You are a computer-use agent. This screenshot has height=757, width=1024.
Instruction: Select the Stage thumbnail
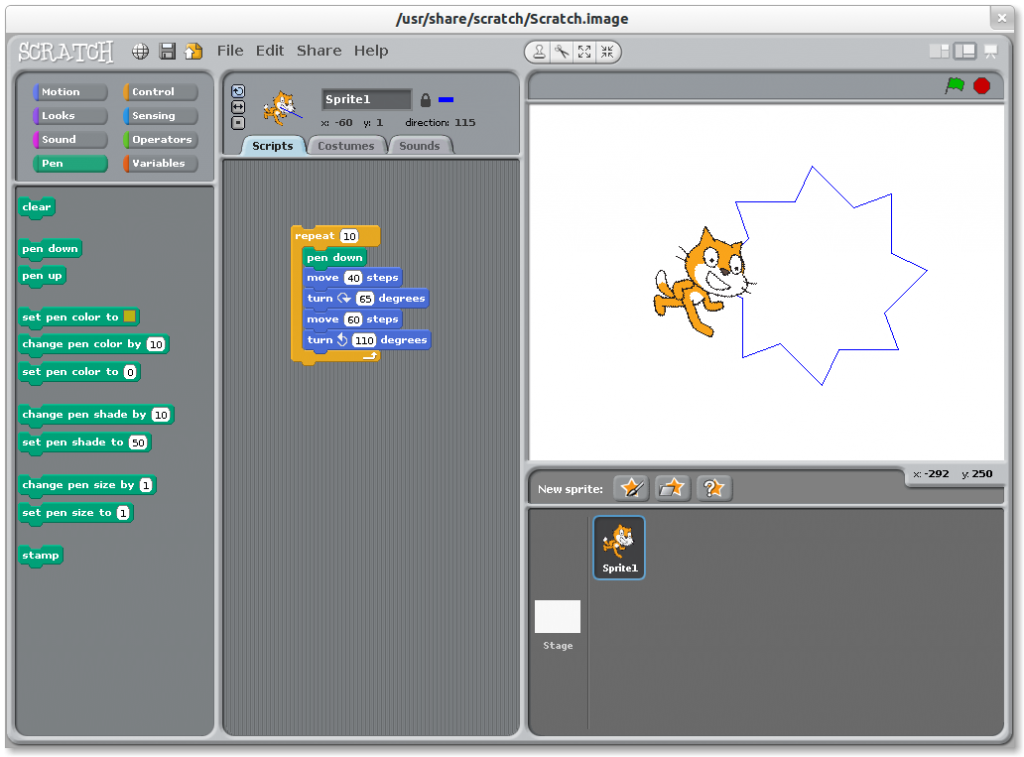pyautogui.click(x=557, y=615)
